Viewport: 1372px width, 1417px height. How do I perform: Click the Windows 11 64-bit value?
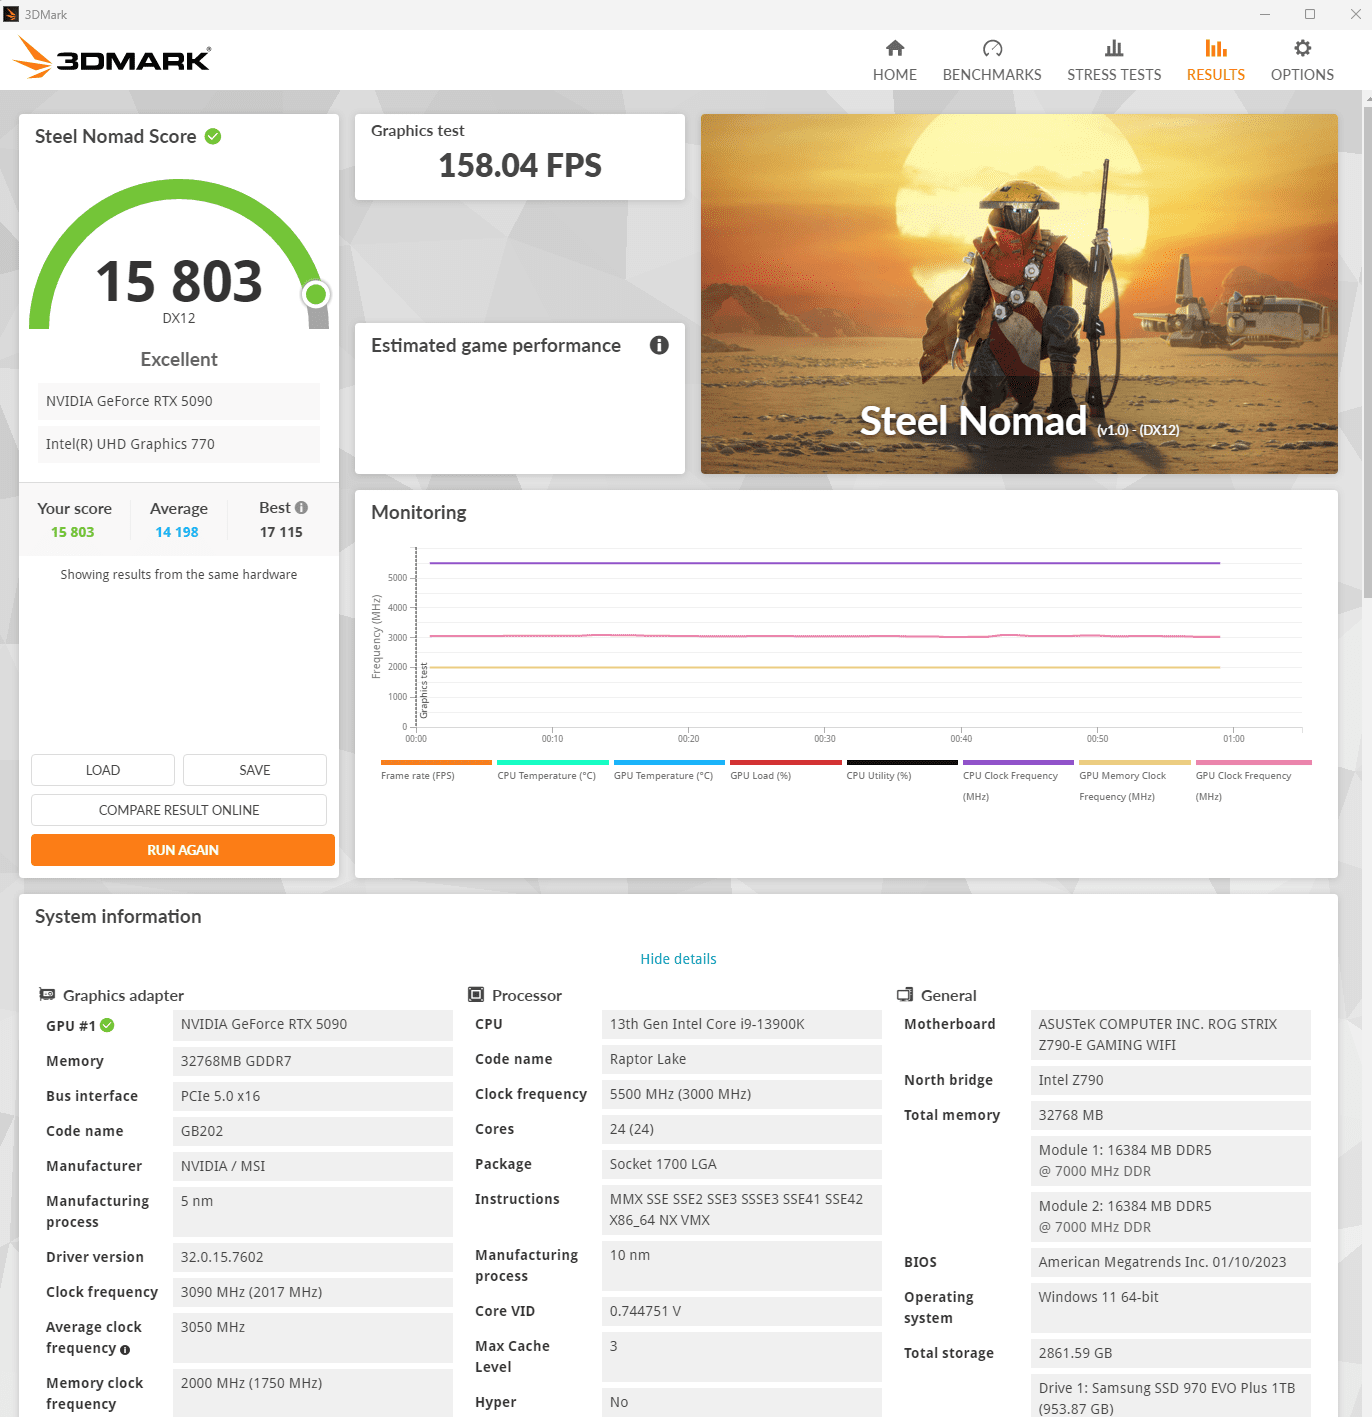tap(1171, 1308)
